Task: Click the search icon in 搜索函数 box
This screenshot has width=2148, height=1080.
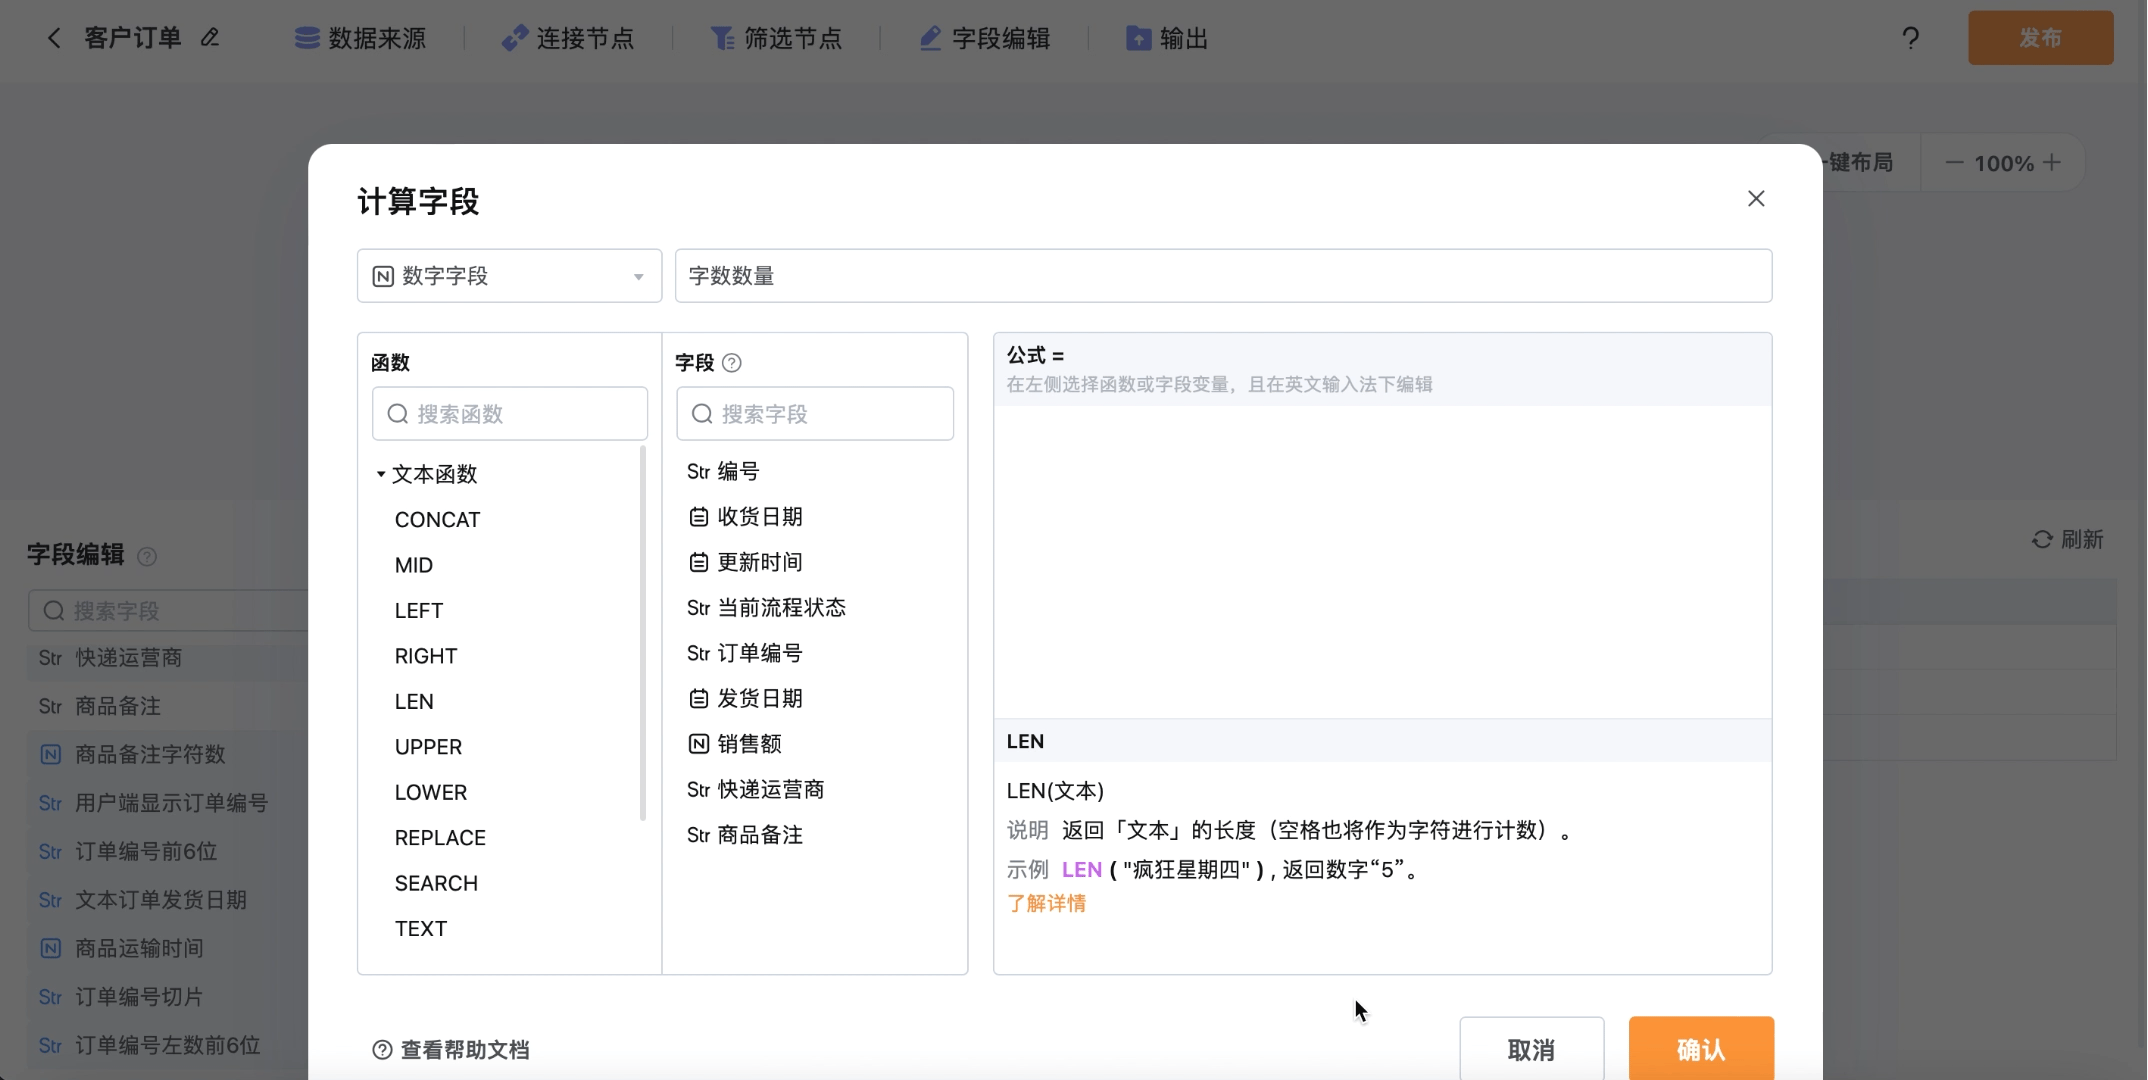Action: [398, 414]
